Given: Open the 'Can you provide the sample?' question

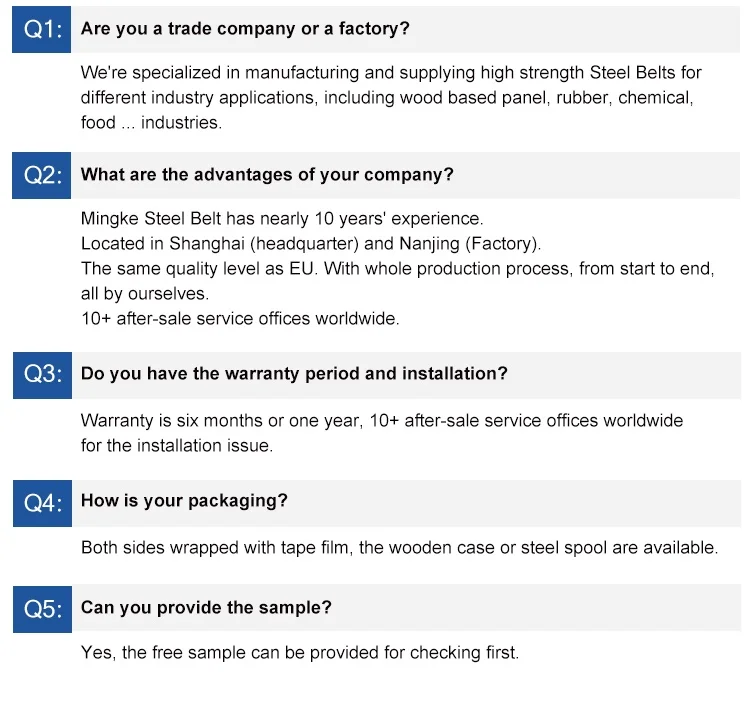Looking at the screenshot, I should [206, 608].
